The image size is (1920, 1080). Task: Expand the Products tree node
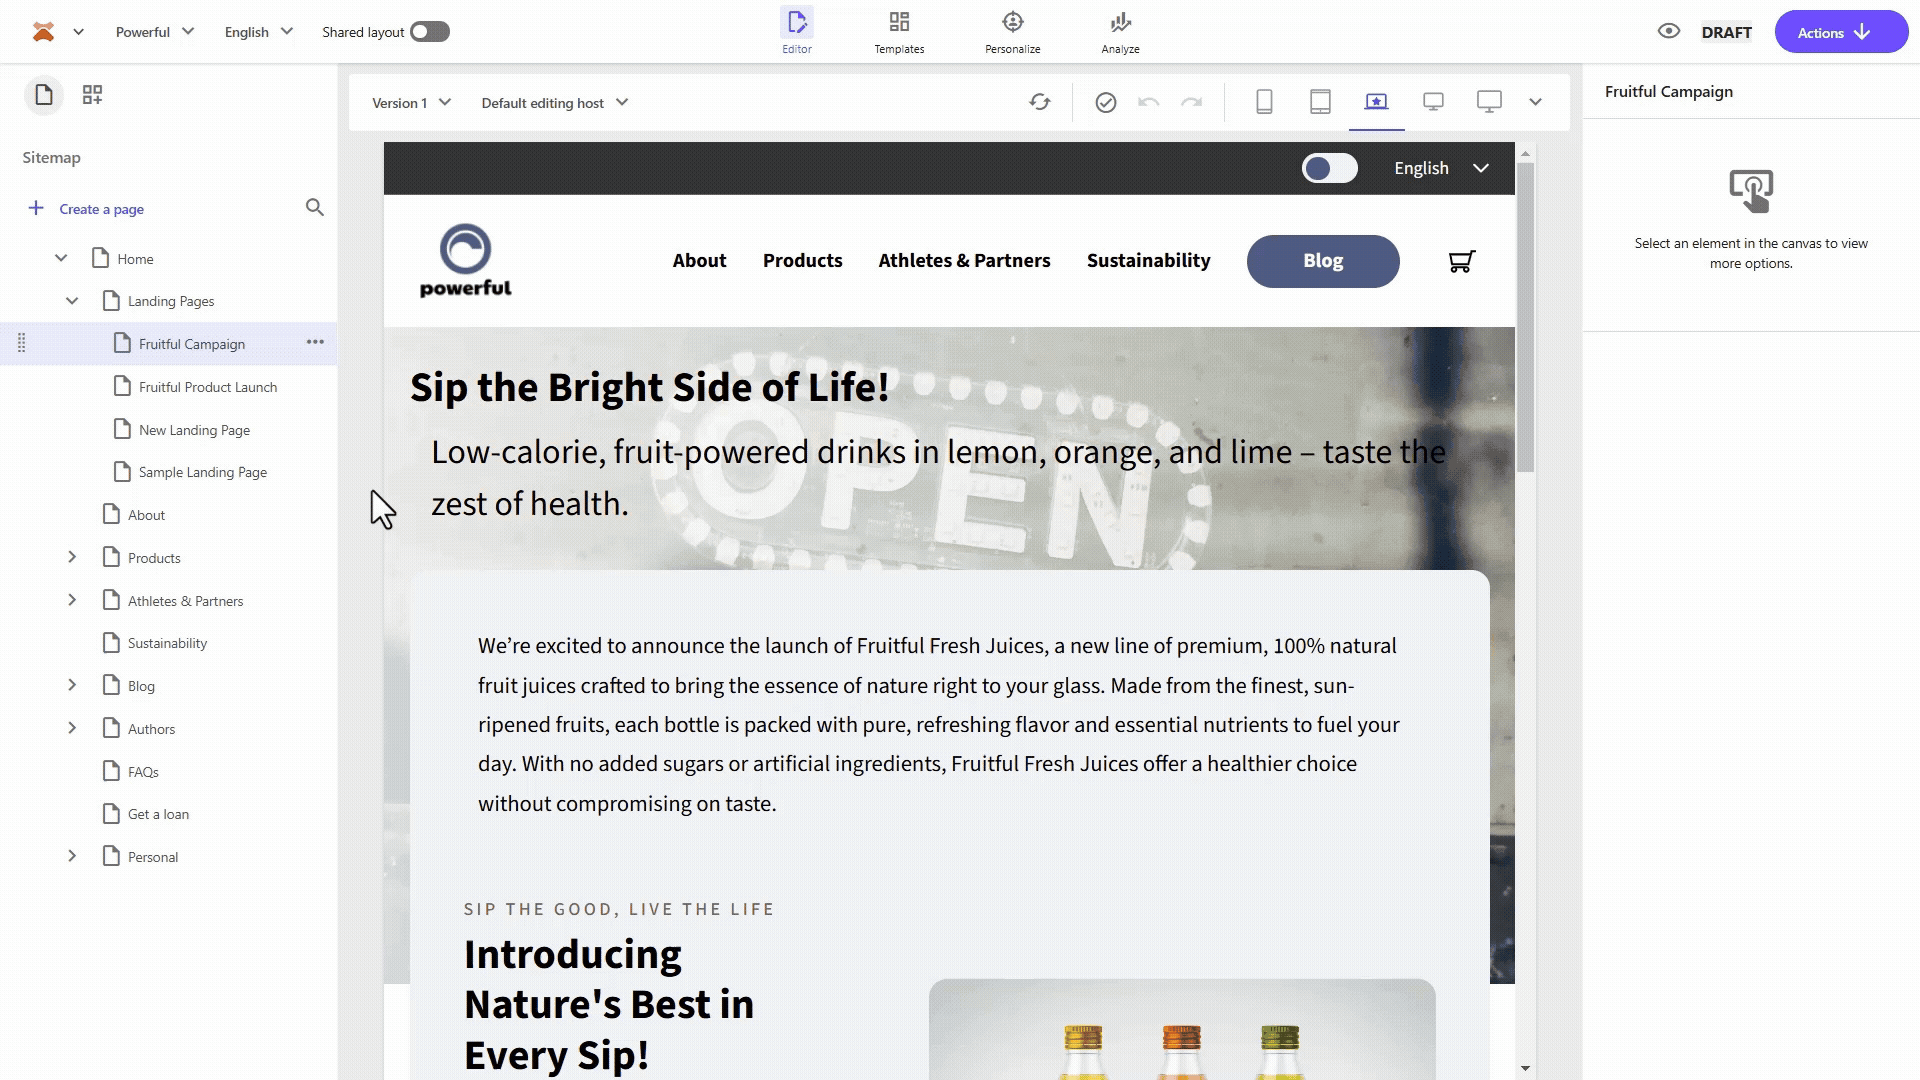tap(72, 557)
